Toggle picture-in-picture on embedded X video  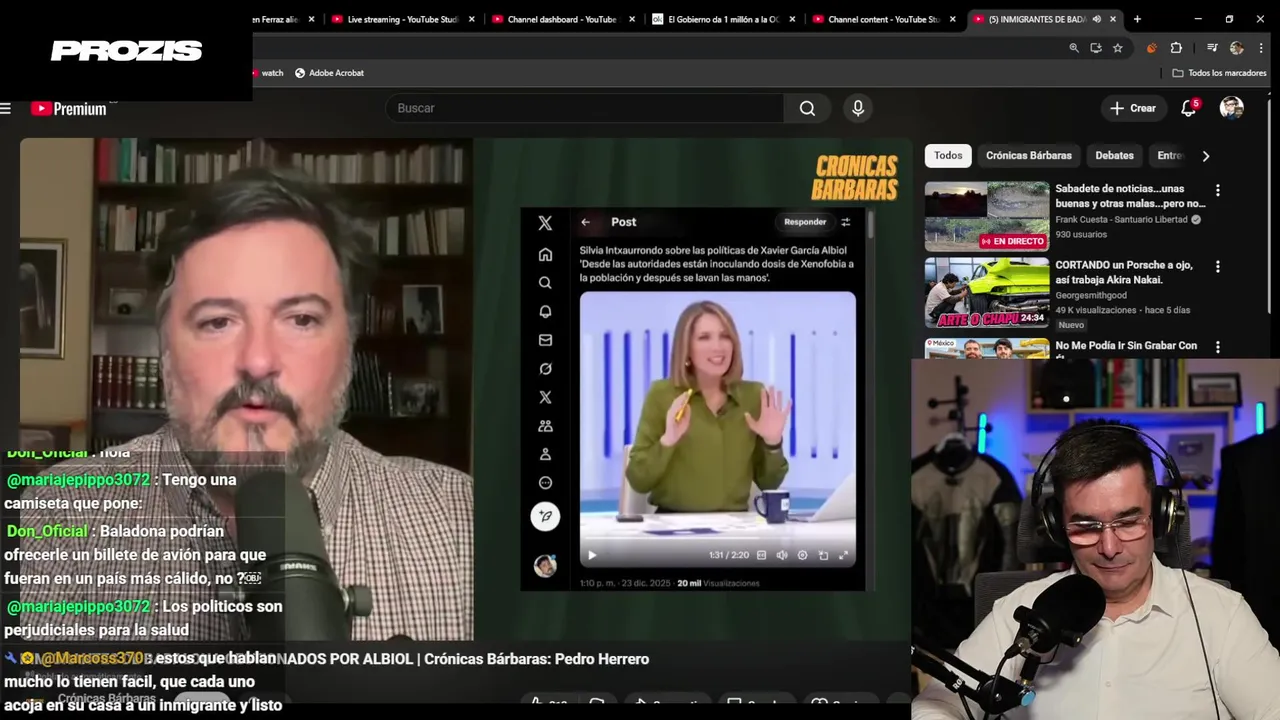click(x=823, y=555)
